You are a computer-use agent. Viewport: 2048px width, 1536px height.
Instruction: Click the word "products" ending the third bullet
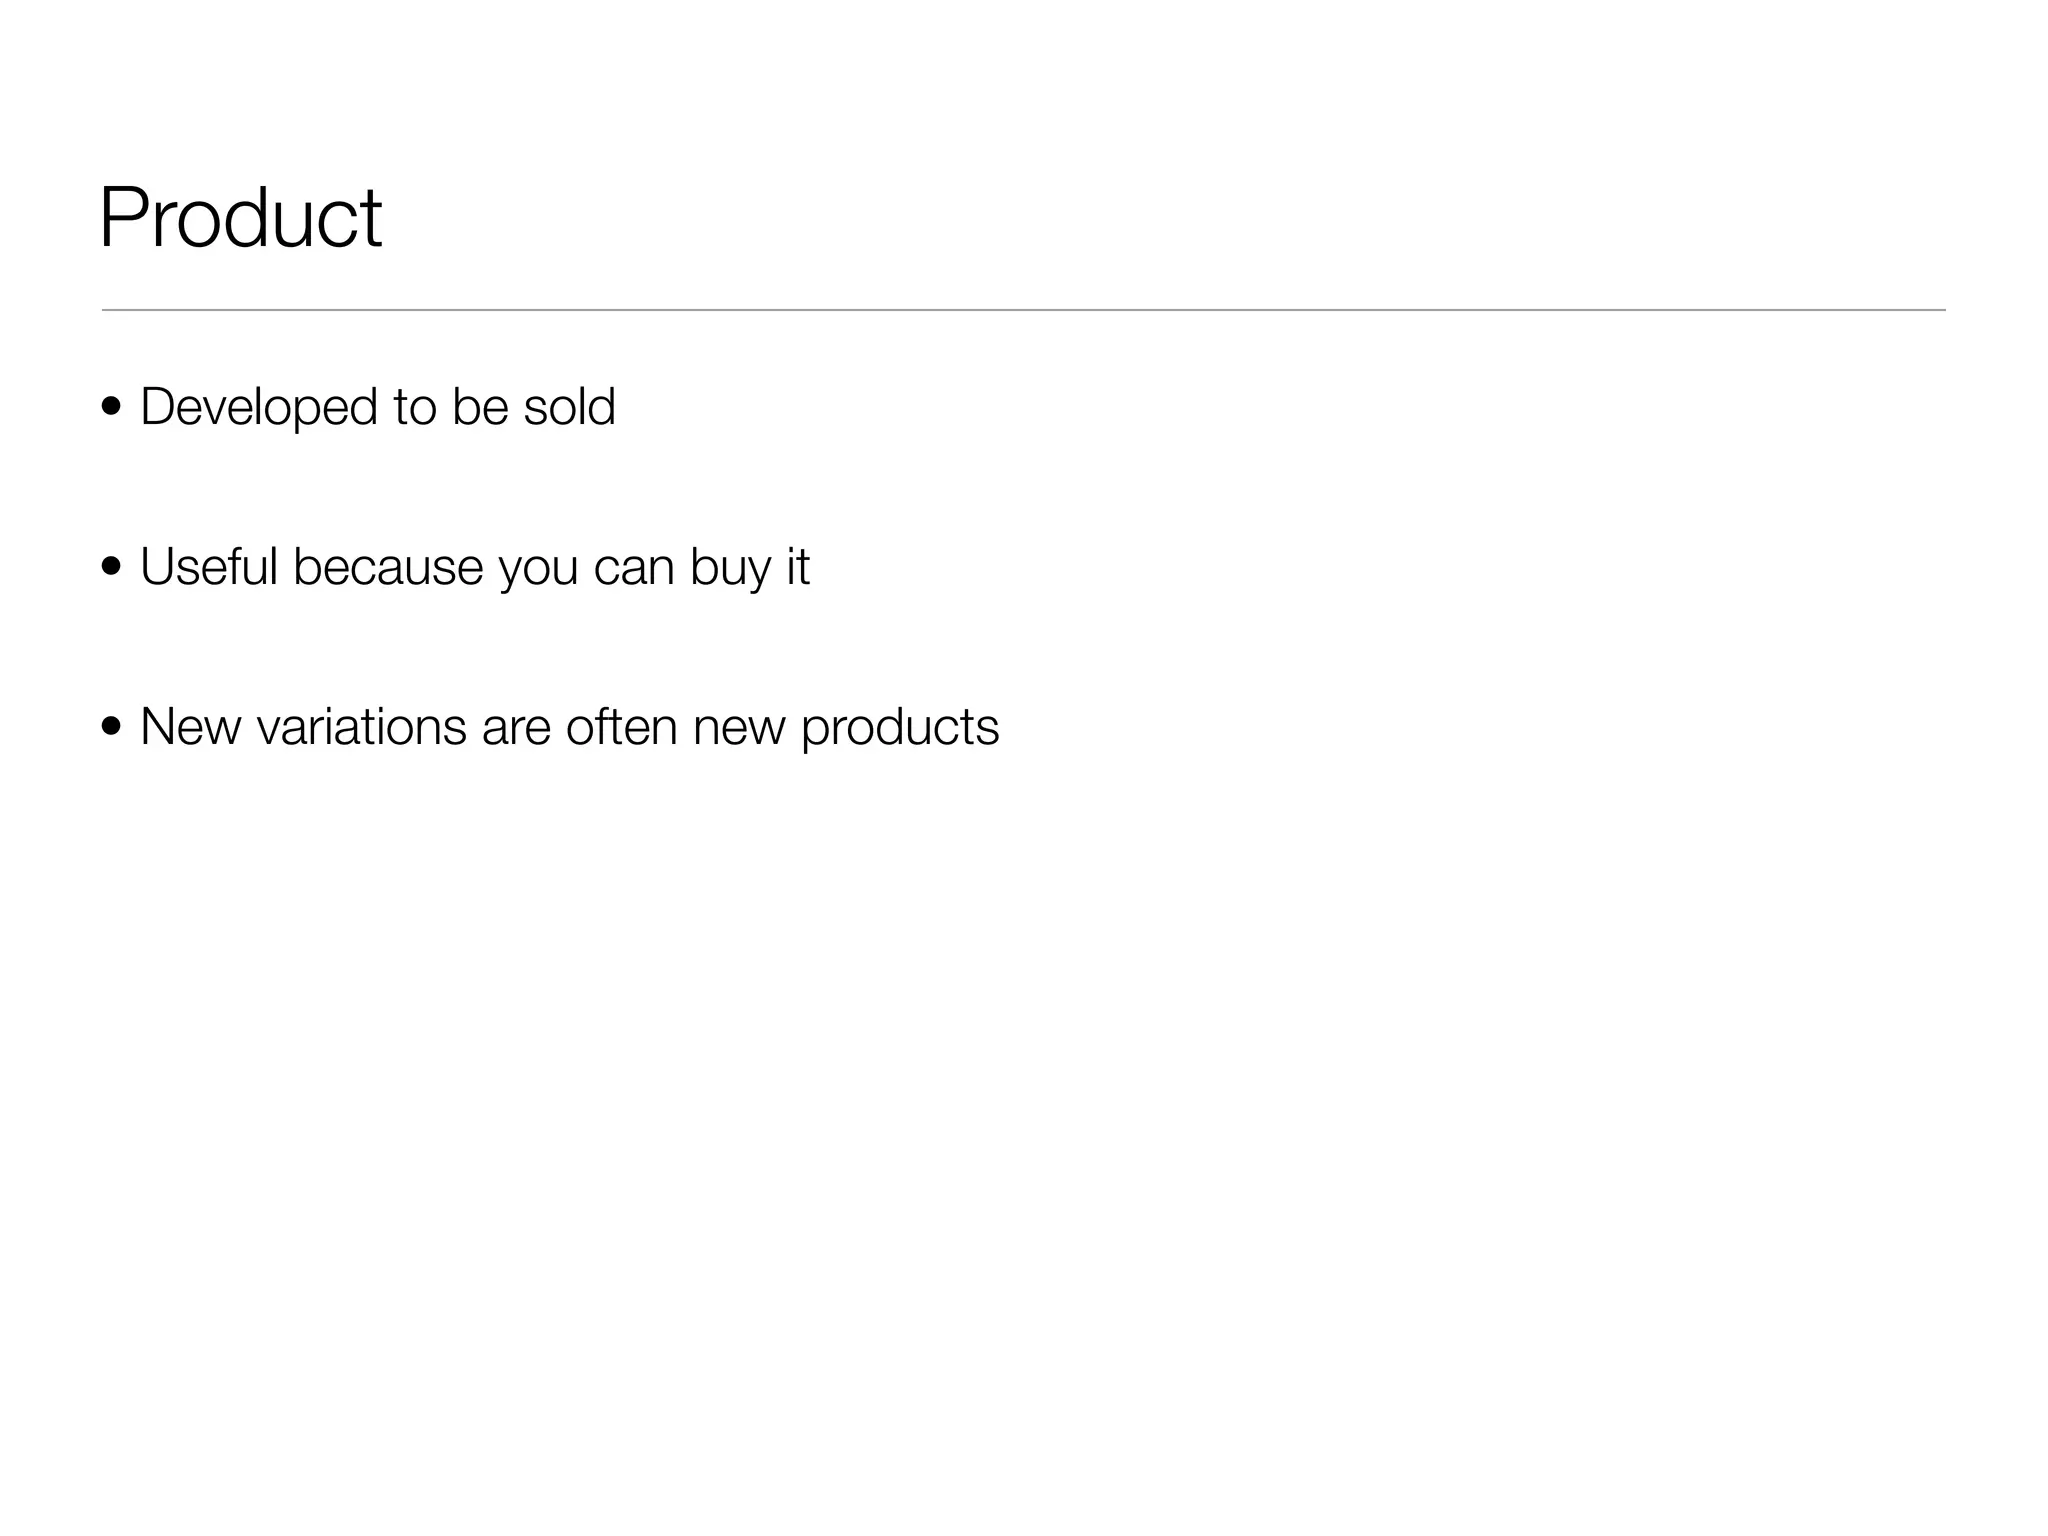[x=899, y=729]
